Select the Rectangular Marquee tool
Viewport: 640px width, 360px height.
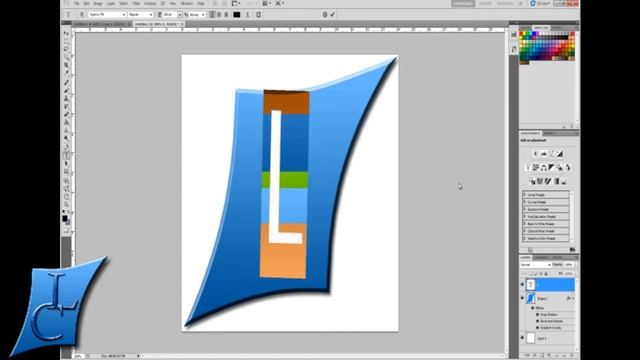(x=67, y=41)
